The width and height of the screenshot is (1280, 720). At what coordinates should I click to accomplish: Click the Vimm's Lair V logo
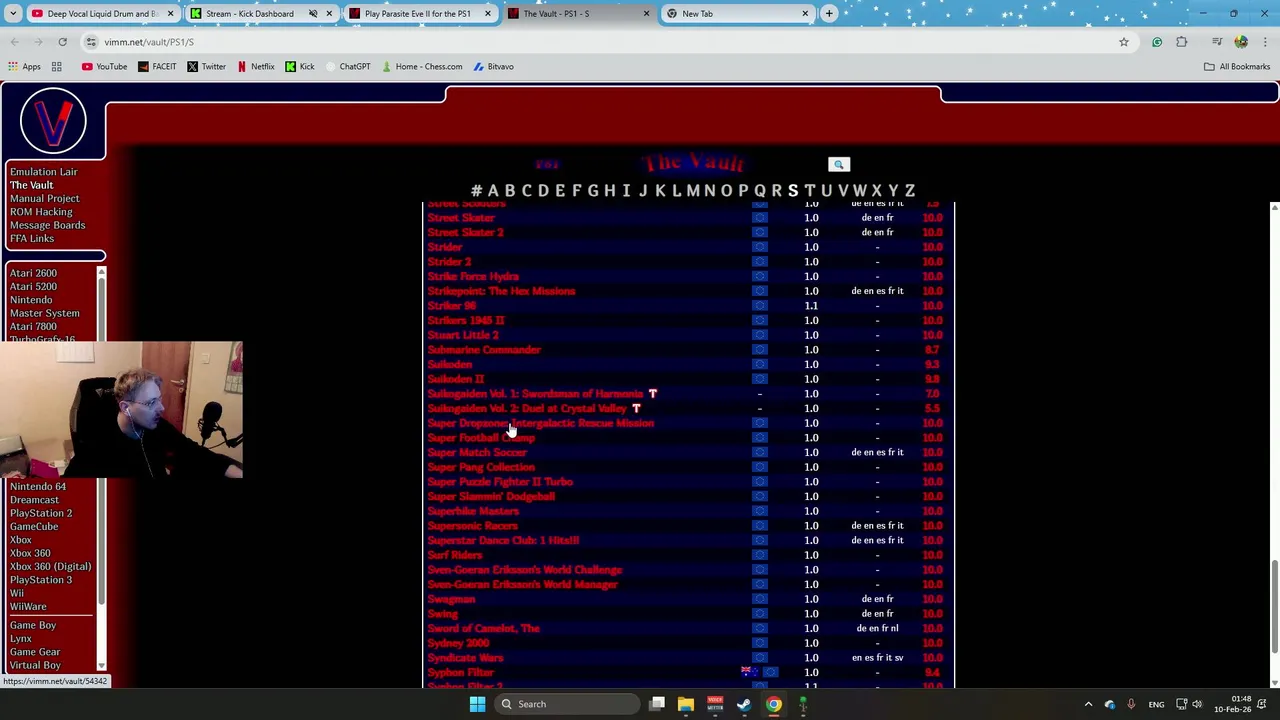(x=53, y=120)
